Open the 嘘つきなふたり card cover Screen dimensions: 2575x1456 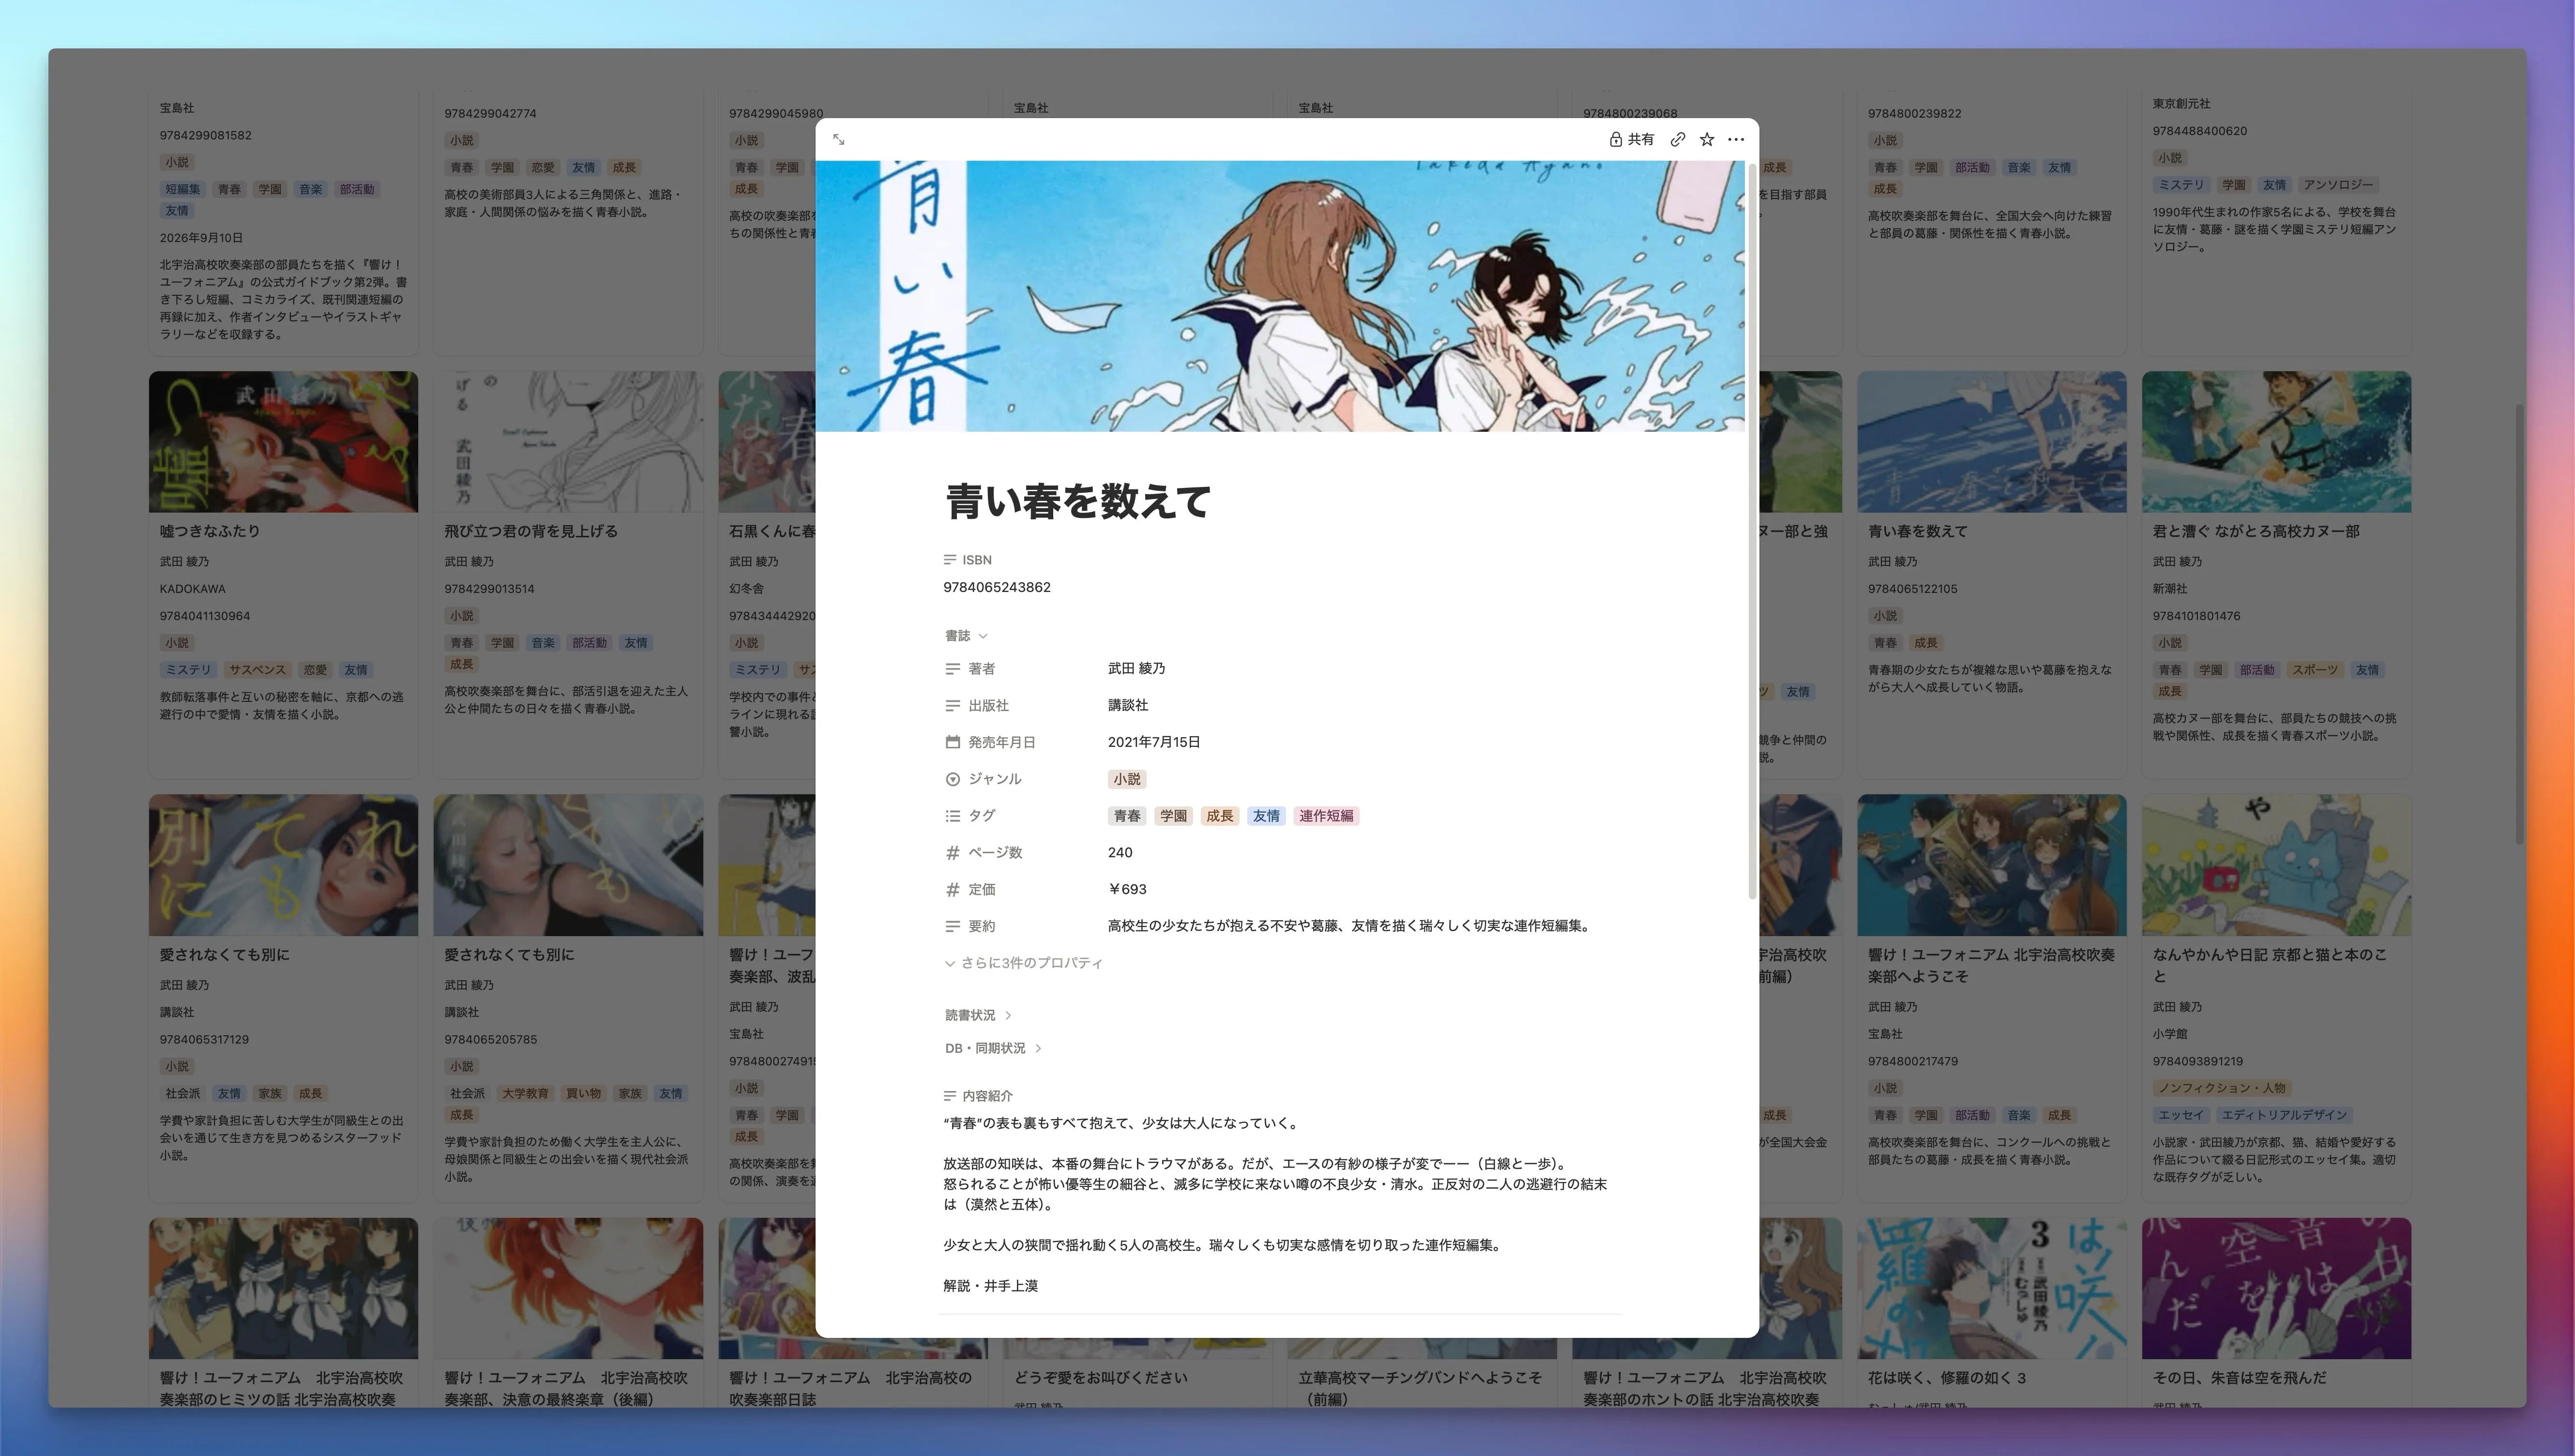283,442
